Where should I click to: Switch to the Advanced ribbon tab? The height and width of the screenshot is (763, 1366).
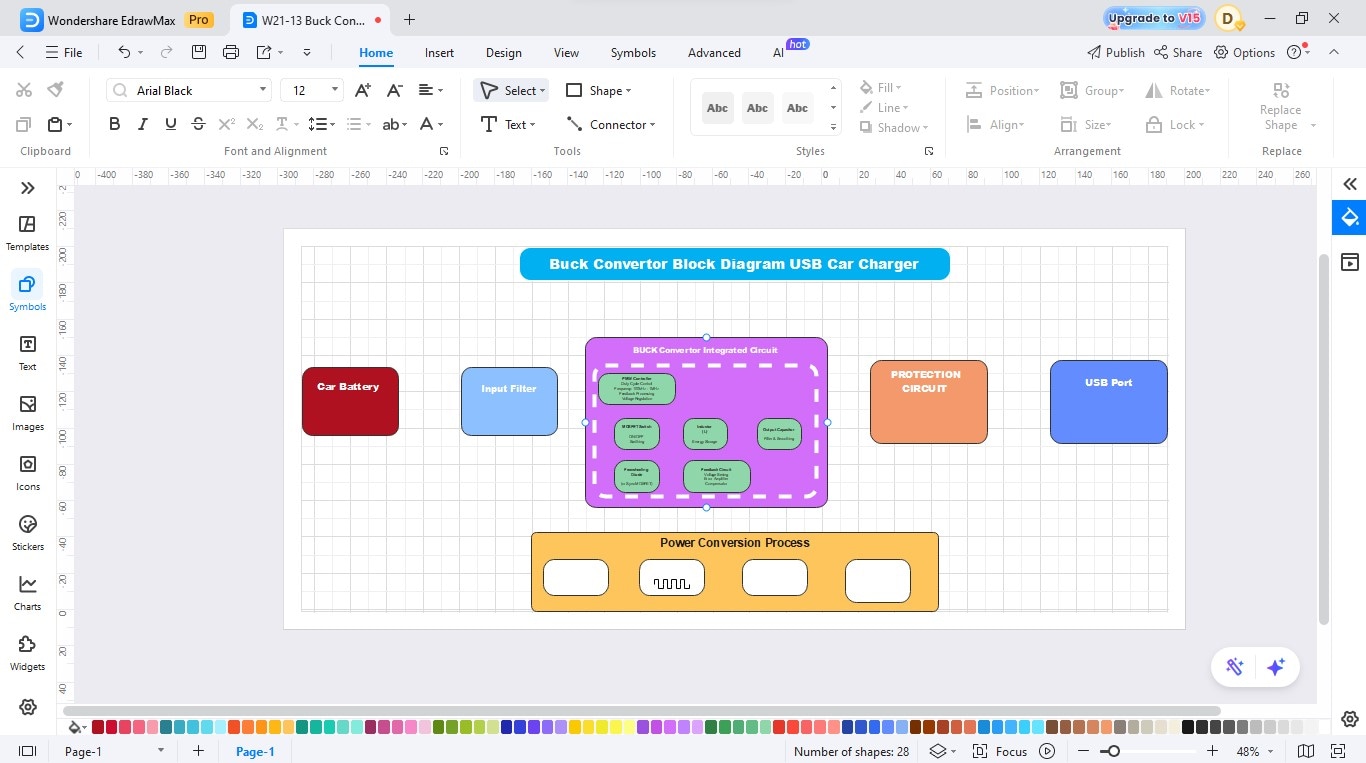pos(714,53)
